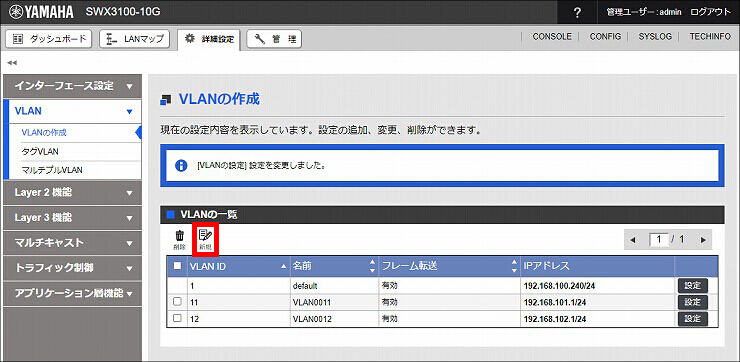
Task: Click the page number input field
Action: pos(659,240)
